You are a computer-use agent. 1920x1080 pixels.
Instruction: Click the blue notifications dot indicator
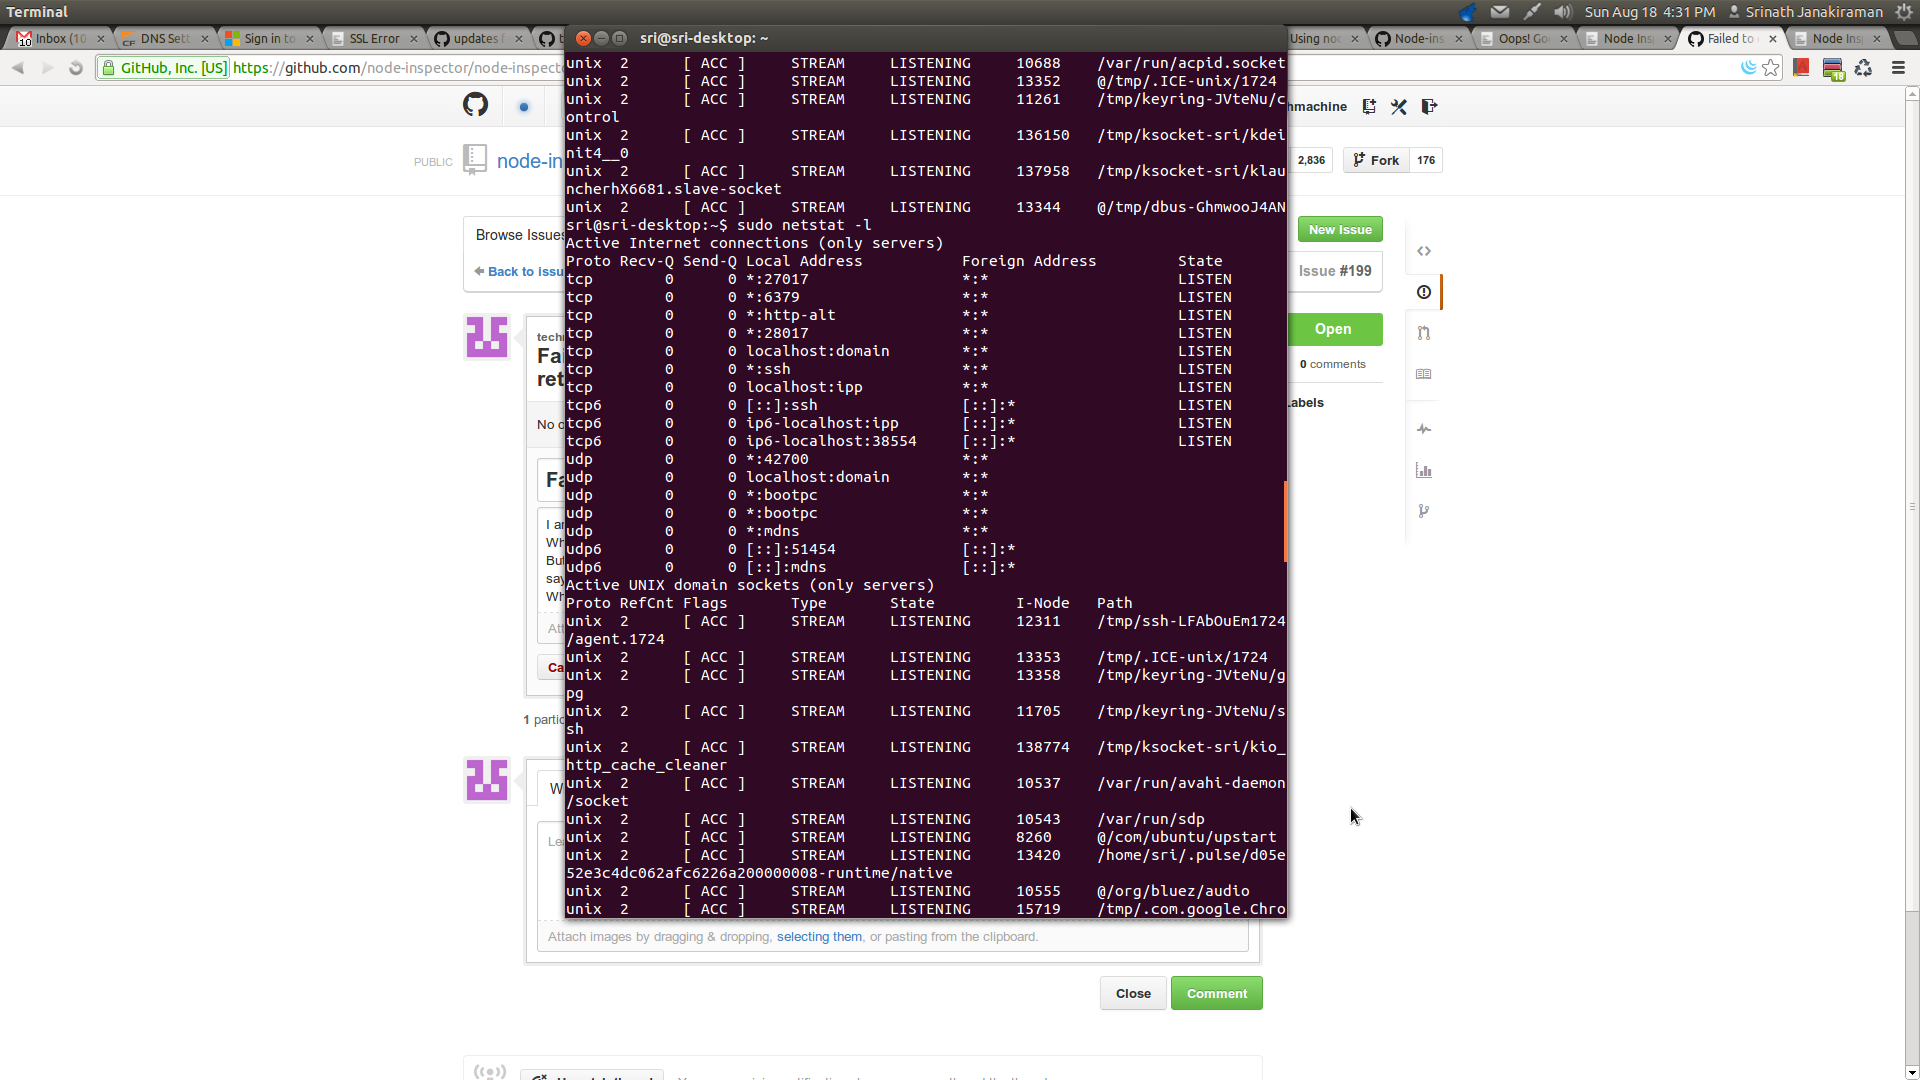coord(524,107)
